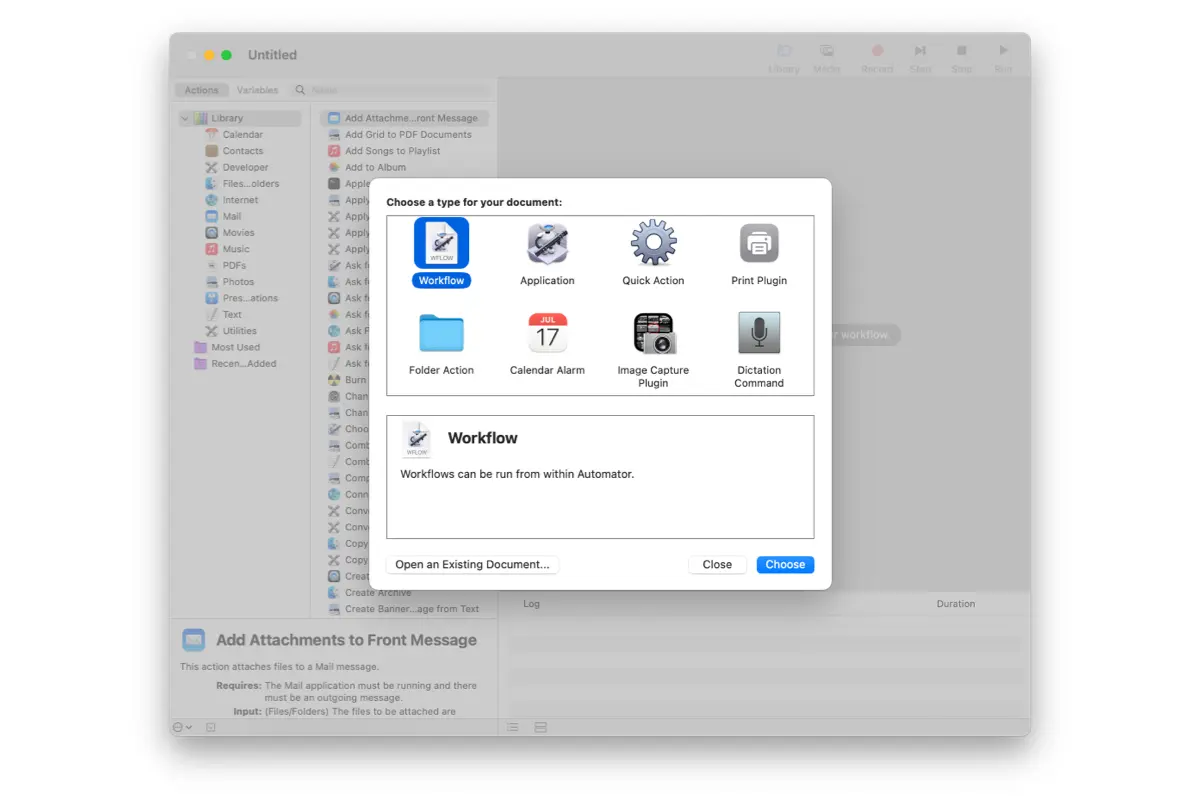Select PDFs category in sidebar
1200x800 pixels.
(x=234, y=265)
